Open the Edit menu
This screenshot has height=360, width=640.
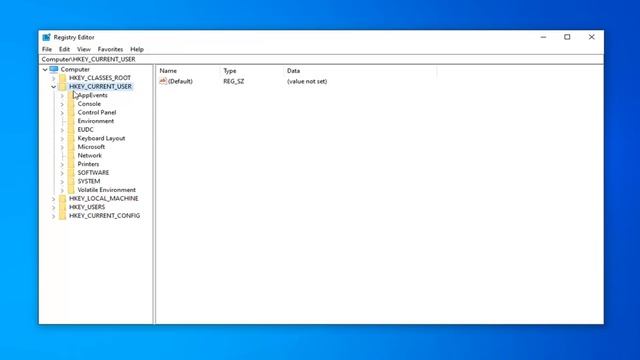click(x=64, y=49)
